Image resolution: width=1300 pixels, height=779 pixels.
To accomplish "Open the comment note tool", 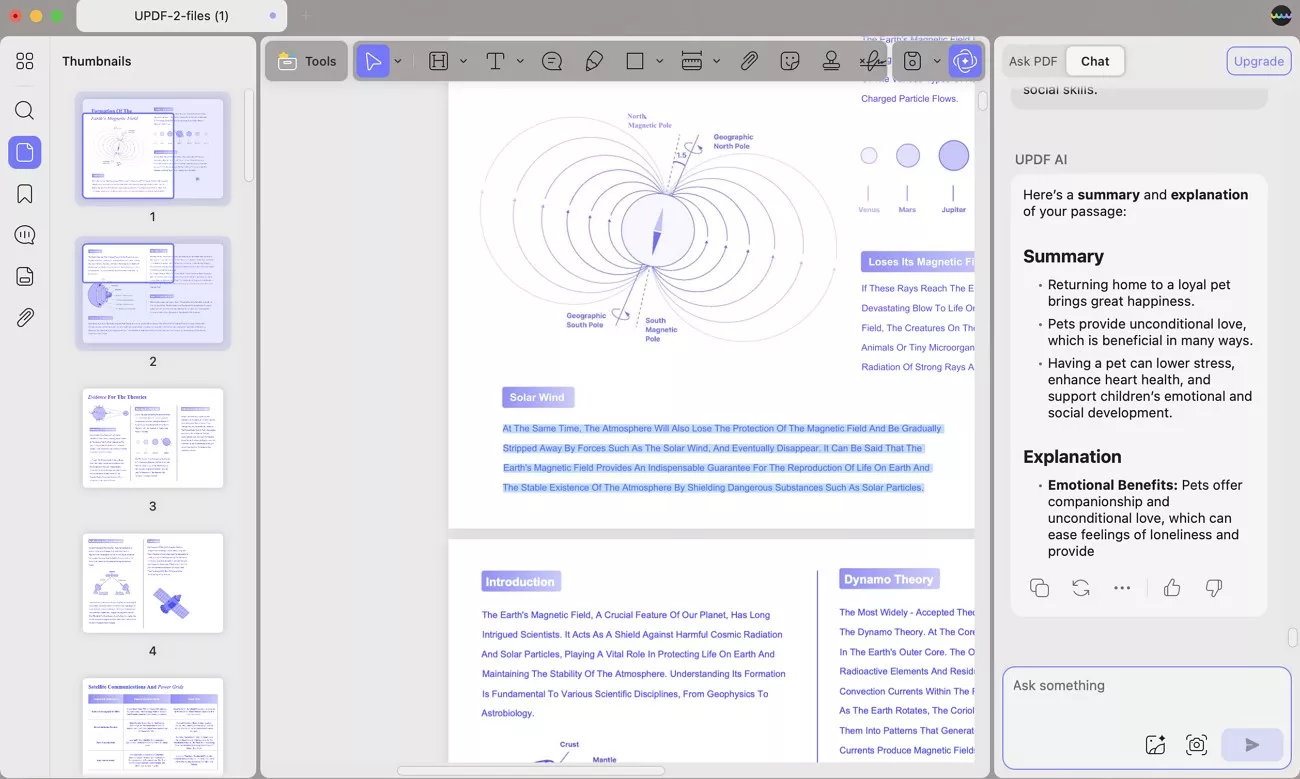I will [552, 61].
